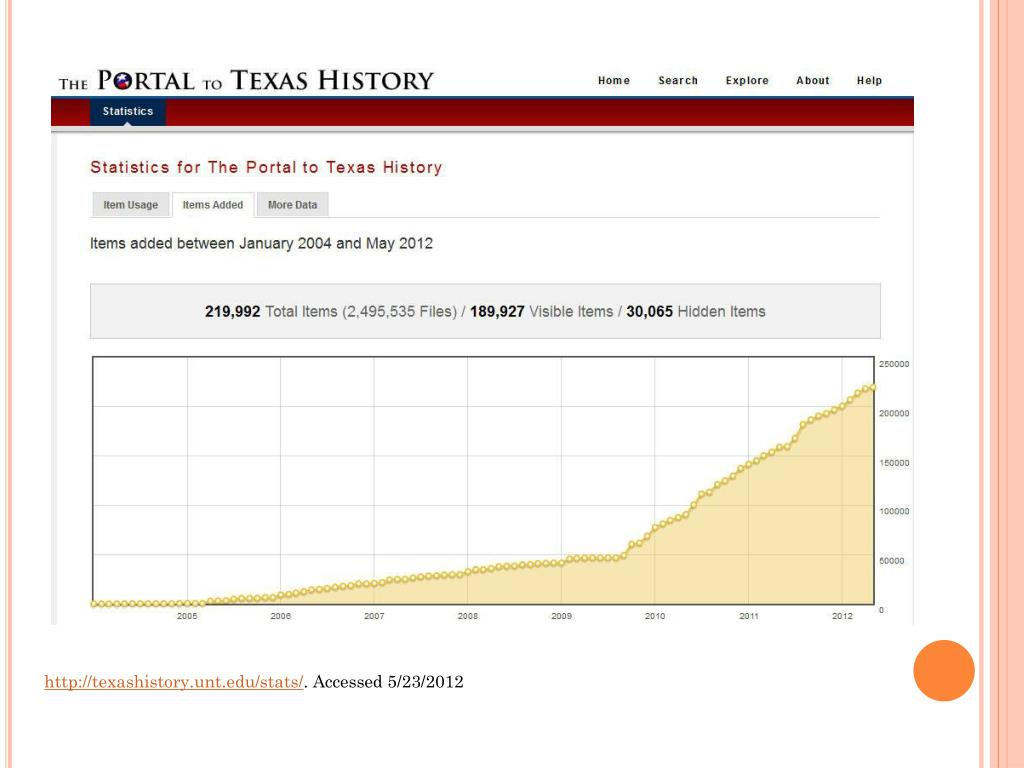This screenshot has height=768, width=1024.
Task: Click the 2006 x-axis label
Action: (281, 616)
